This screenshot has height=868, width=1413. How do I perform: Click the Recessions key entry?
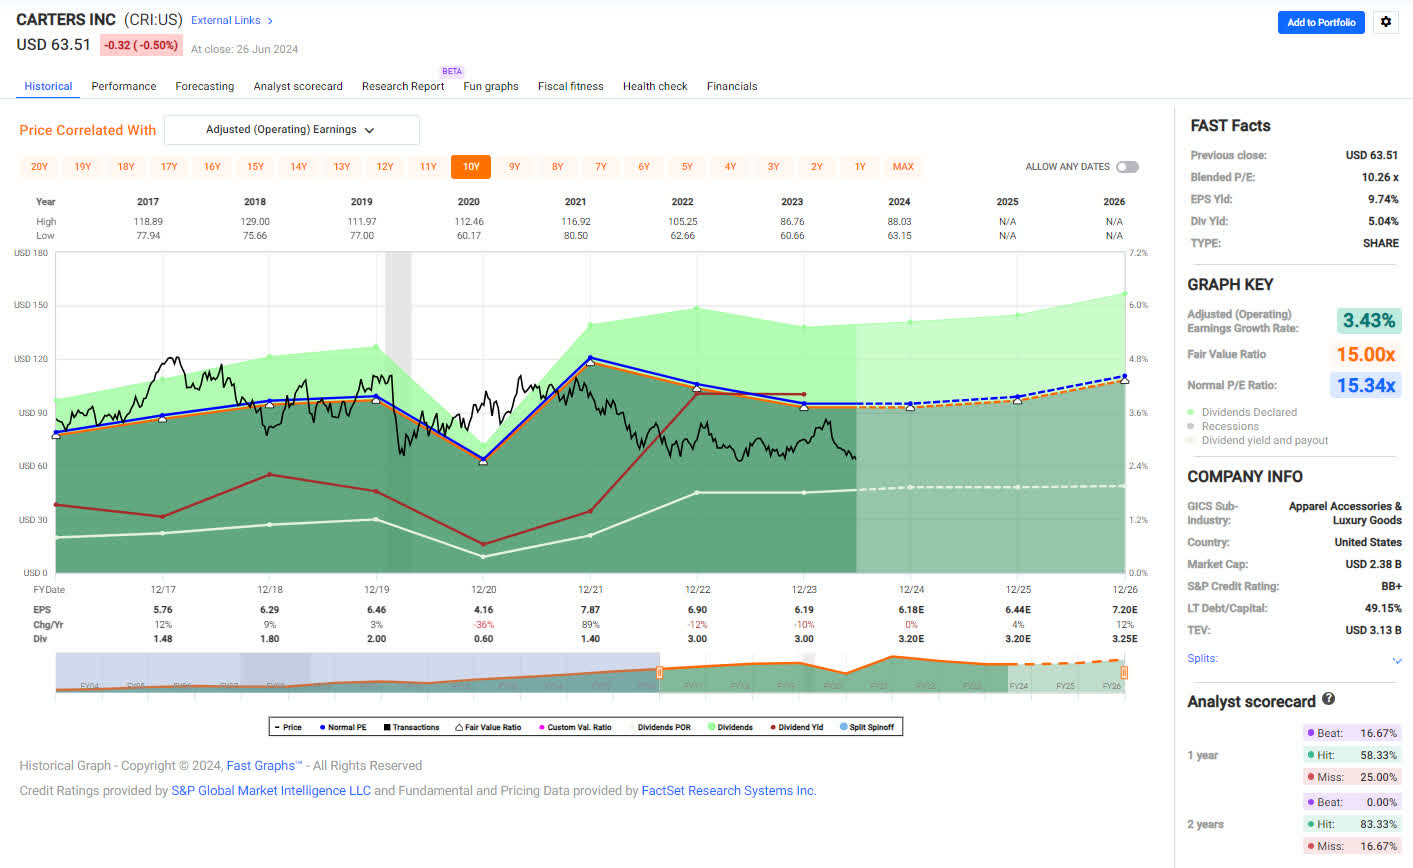tap(1224, 426)
